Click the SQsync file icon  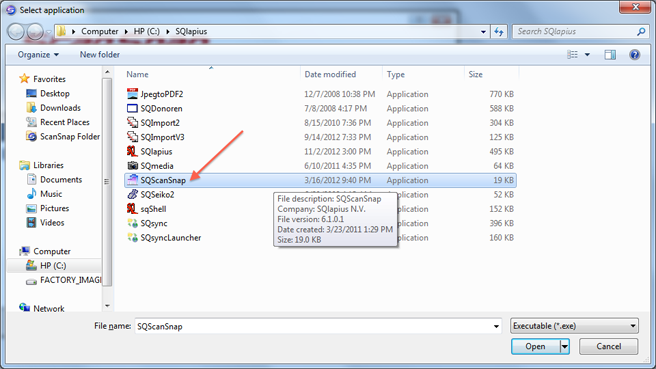tap(132, 223)
